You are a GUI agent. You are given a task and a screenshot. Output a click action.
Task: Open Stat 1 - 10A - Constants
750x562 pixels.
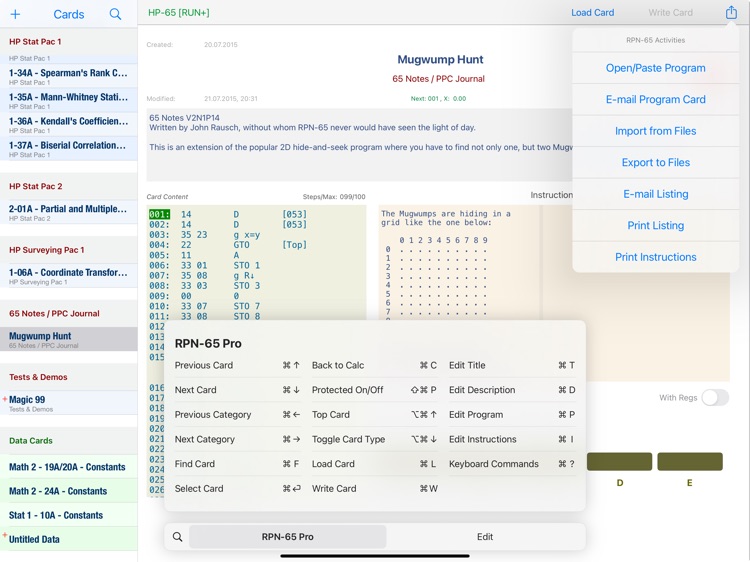68,515
